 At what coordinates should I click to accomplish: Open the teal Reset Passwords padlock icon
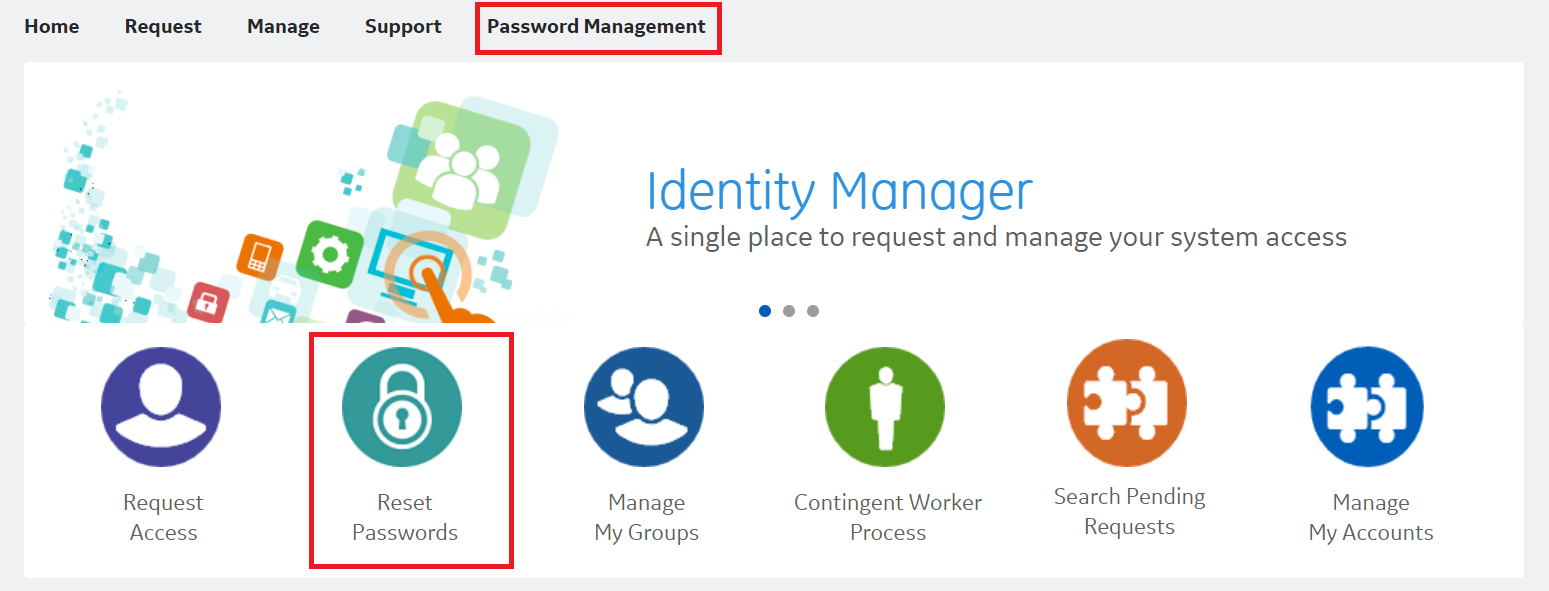pyautogui.click(x=402, y=407)
